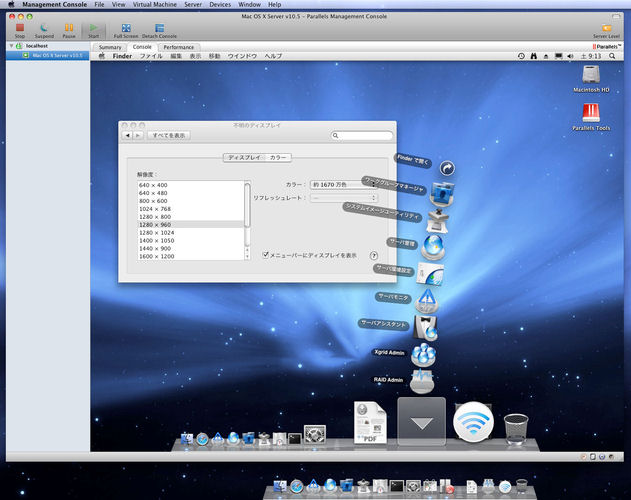Open the カラー color depth dropdown
Image resolution: width=631 pixels, height=500 pixels.
344,184
